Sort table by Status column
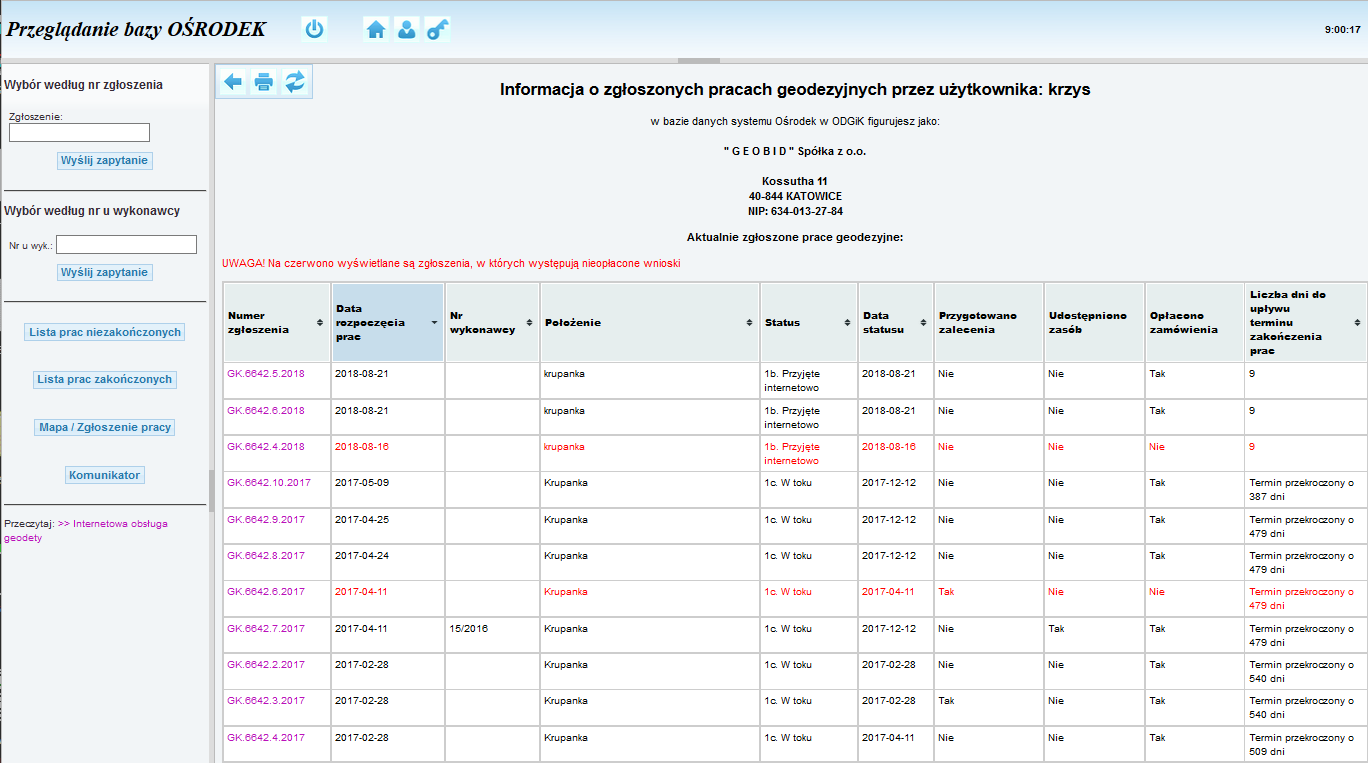 (808, 322)
